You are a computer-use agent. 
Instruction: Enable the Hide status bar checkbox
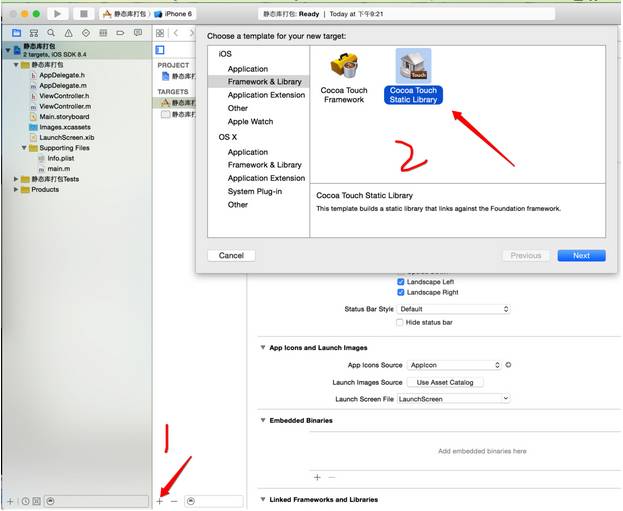(x=400, y=322)
